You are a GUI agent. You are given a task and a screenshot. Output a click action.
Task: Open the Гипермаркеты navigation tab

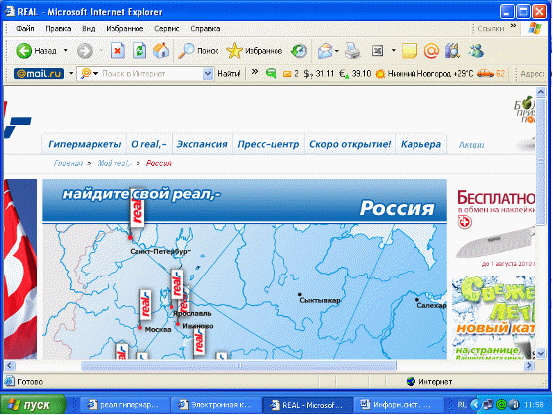point(84,144)
